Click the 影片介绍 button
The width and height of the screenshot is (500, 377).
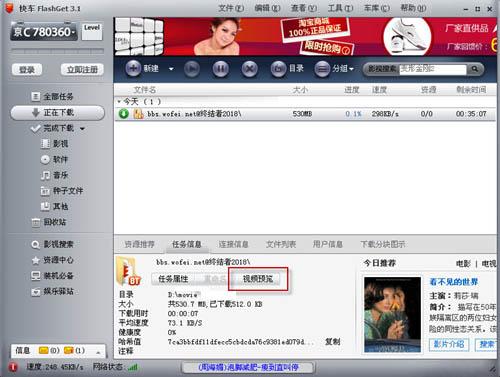(x=449, y=344)
